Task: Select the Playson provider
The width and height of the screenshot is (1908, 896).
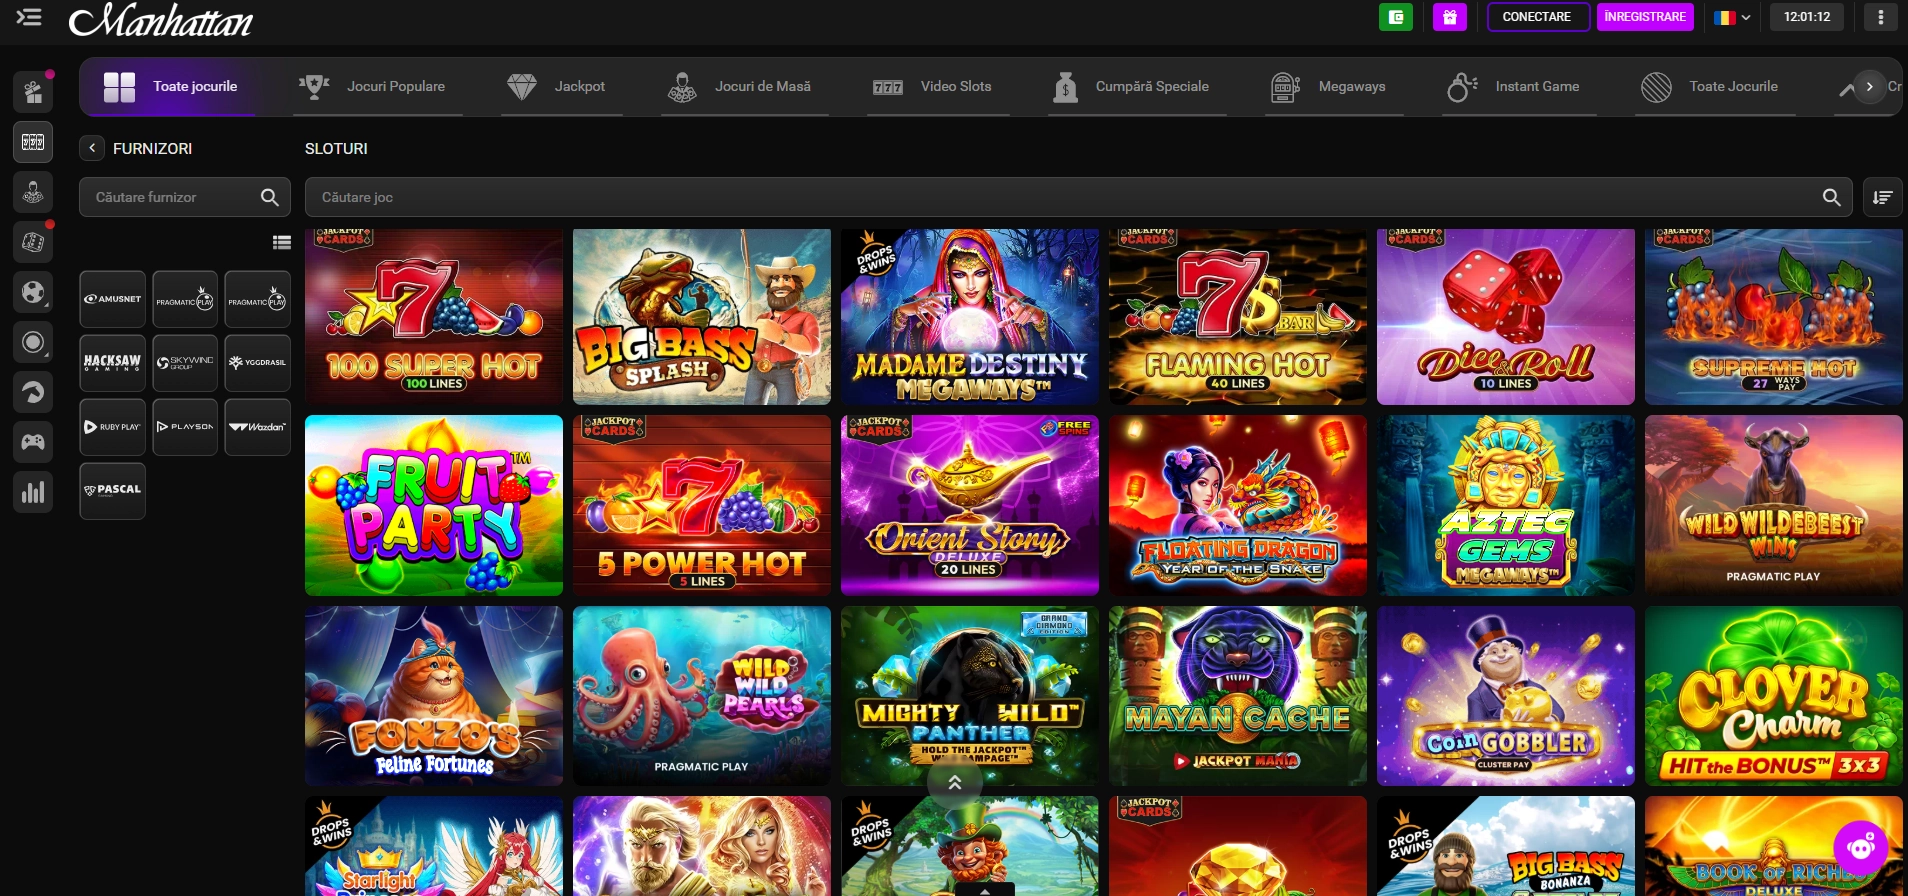Action: coord(185,427)
